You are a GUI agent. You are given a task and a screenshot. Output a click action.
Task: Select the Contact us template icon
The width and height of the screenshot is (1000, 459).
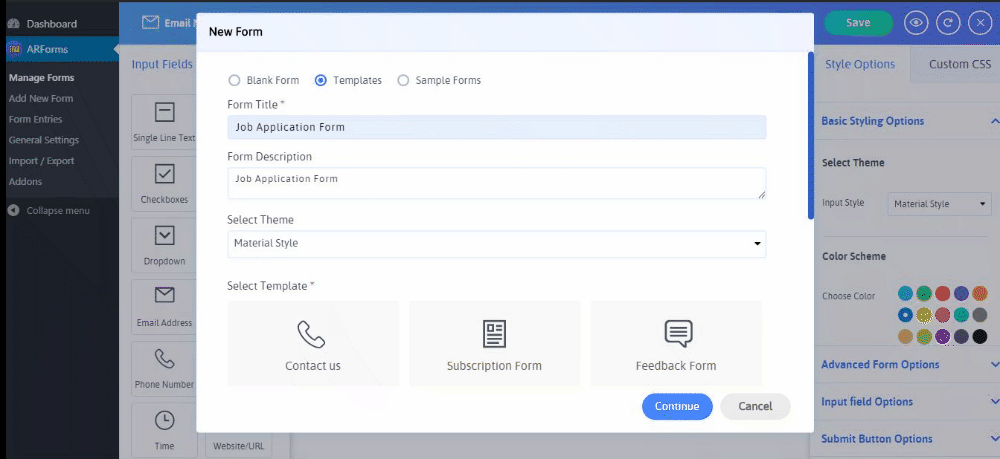tap(312, 334)
